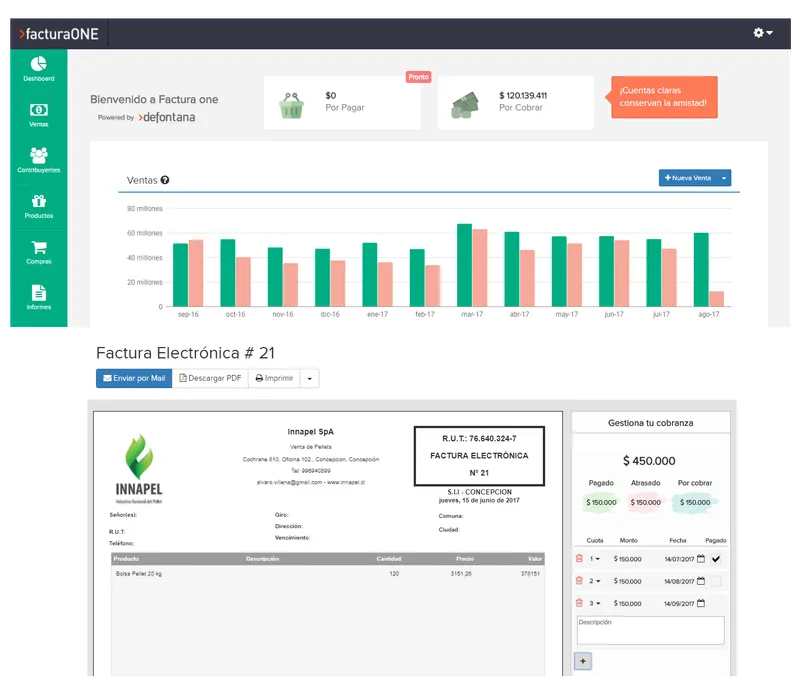
Task: Click the '$ 120.139.411' amount
Action: 523,95
